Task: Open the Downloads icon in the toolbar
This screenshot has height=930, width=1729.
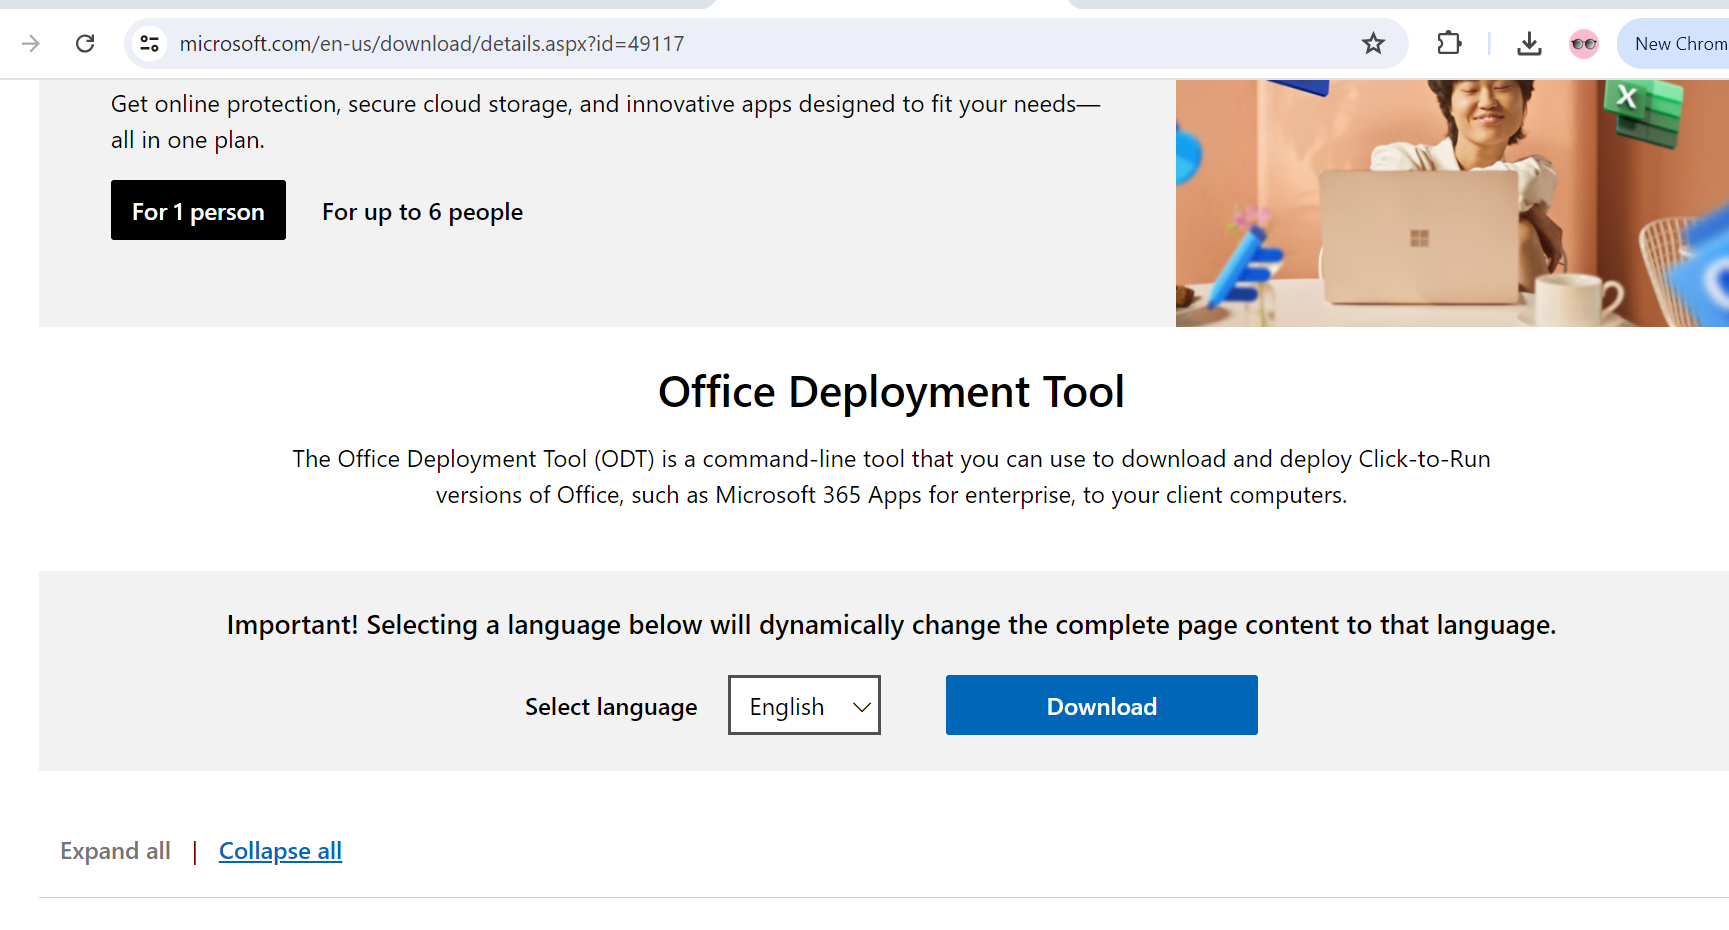Action: point(1529,43)
